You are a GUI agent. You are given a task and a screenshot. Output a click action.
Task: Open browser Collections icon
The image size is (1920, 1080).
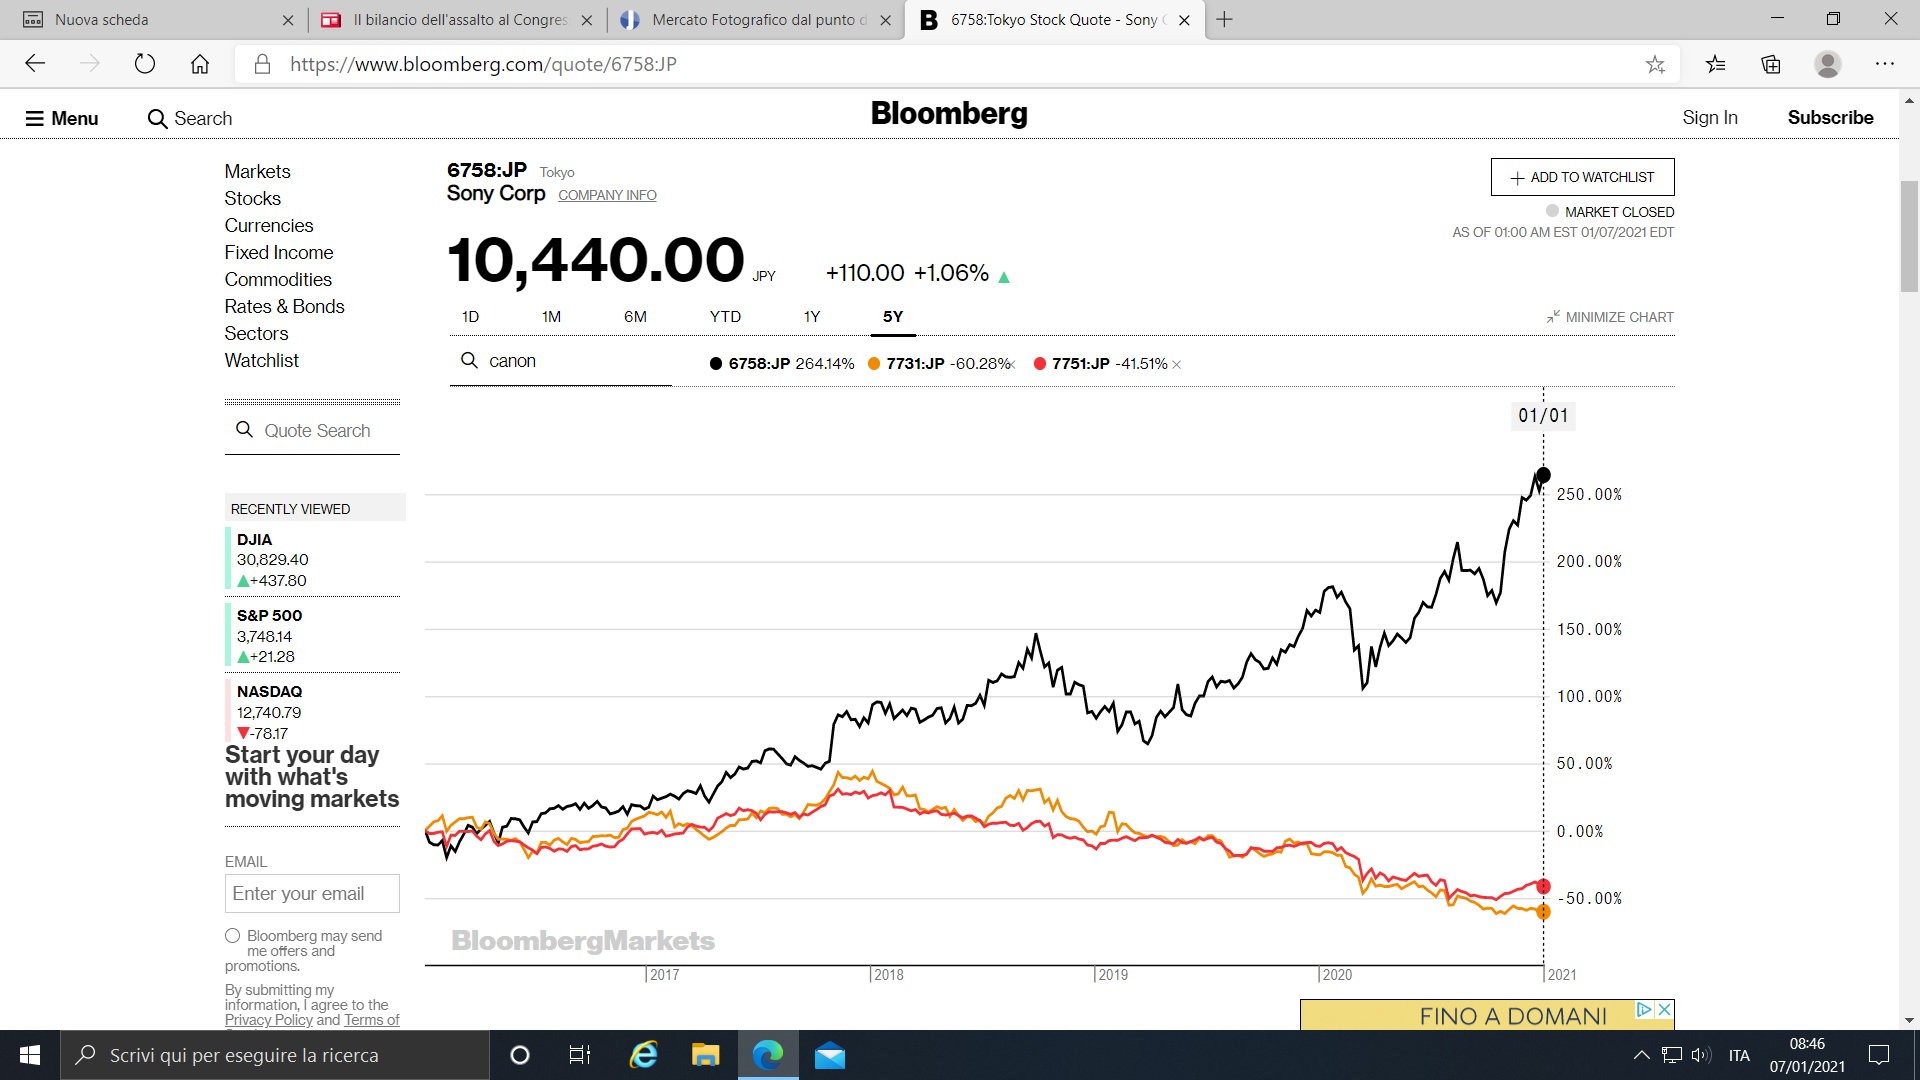(1771, 64)
